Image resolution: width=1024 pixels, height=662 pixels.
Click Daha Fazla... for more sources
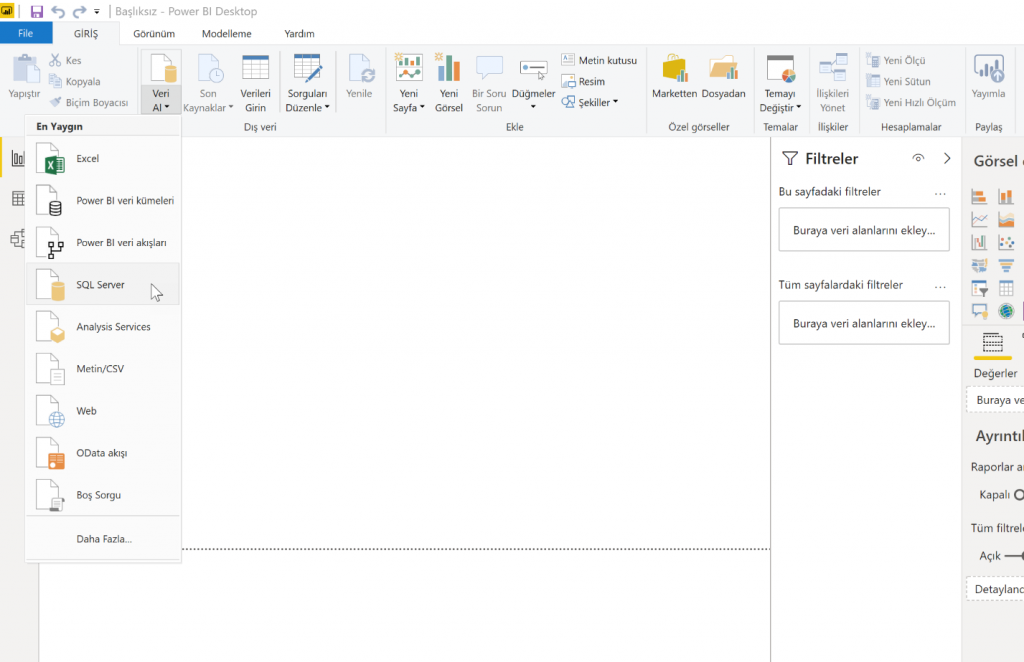103,539
